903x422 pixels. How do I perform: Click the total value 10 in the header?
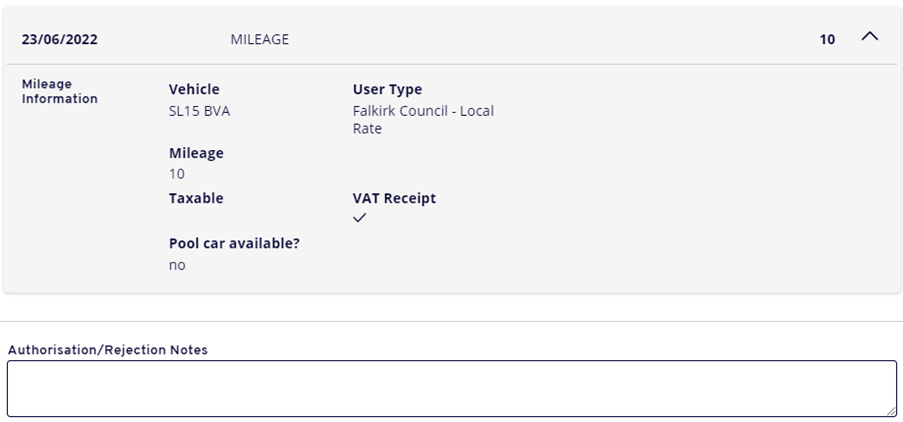(x=827, y=40)
